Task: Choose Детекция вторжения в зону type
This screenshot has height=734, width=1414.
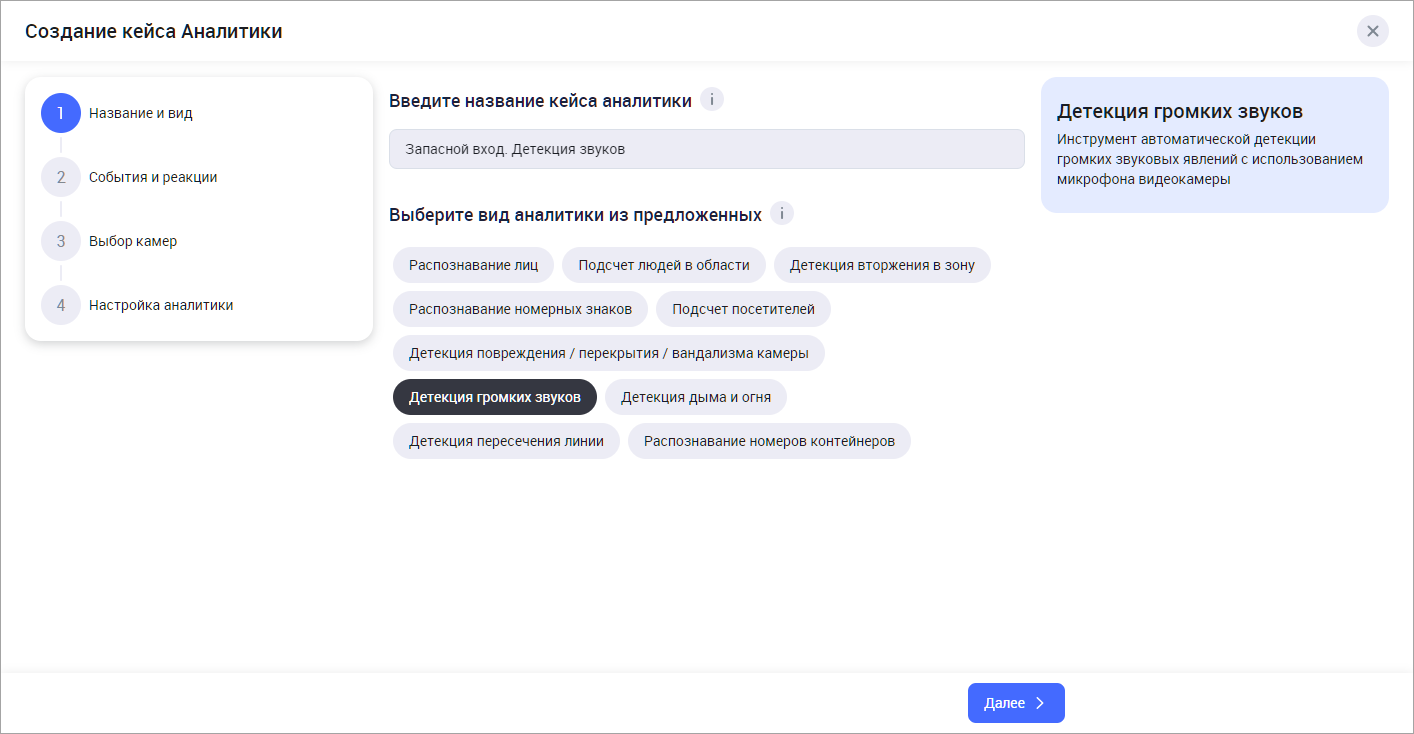Action: coord(881,265)
